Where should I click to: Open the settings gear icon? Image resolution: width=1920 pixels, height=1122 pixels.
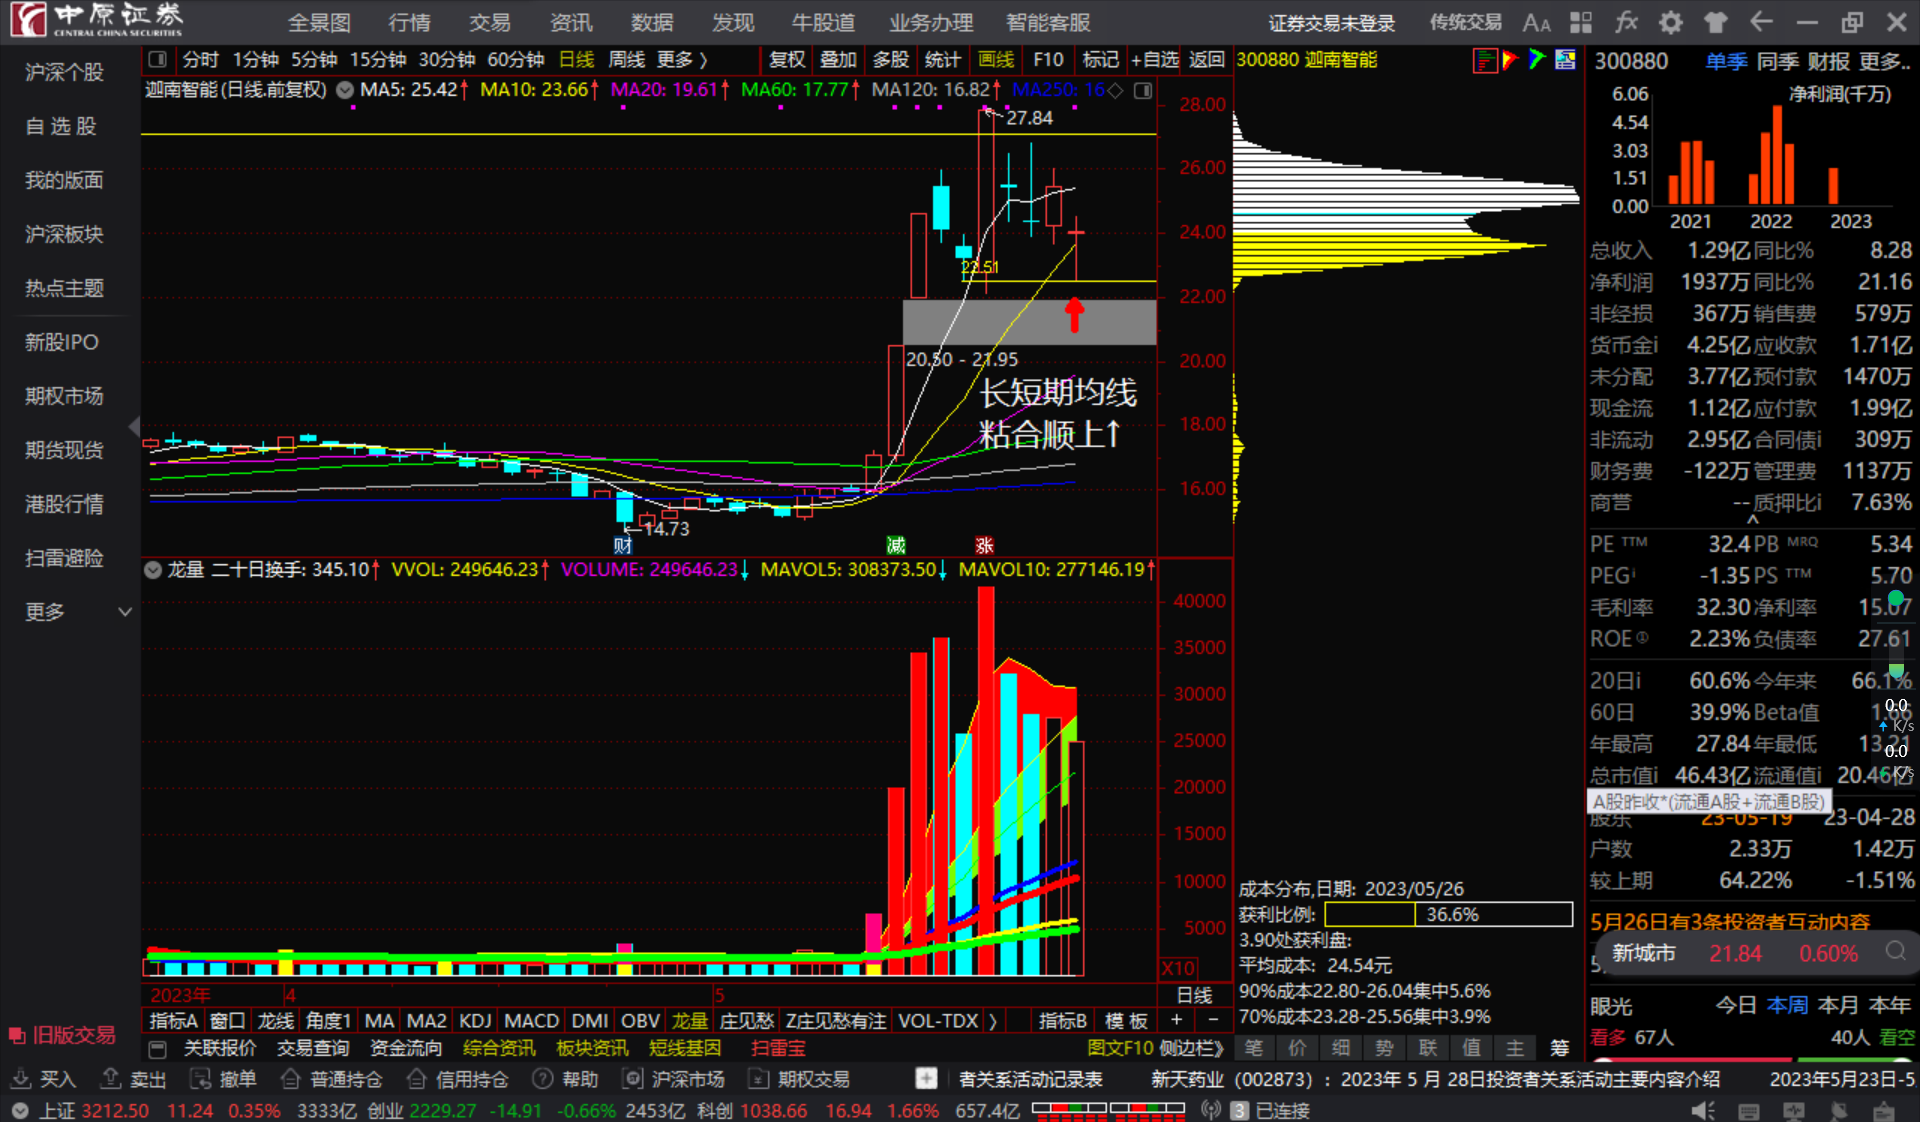pos(1671,22)
